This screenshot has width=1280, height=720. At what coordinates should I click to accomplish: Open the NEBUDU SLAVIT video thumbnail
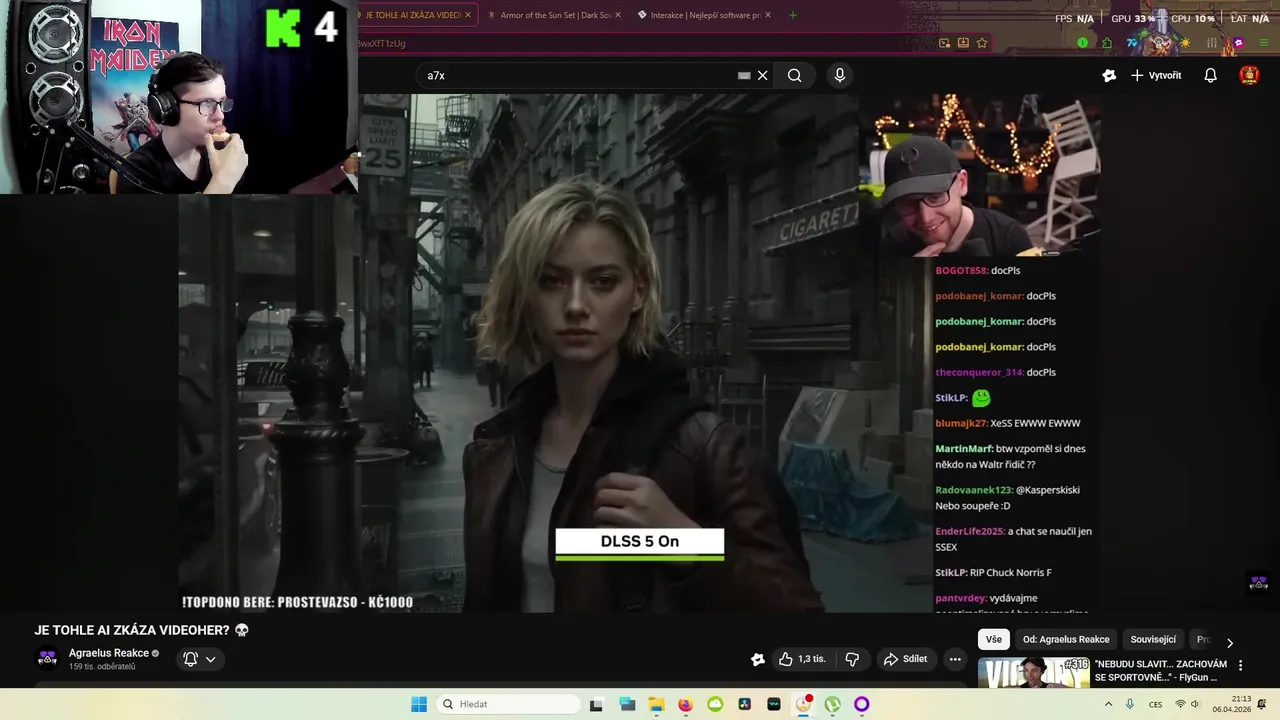pos(1033,672)
